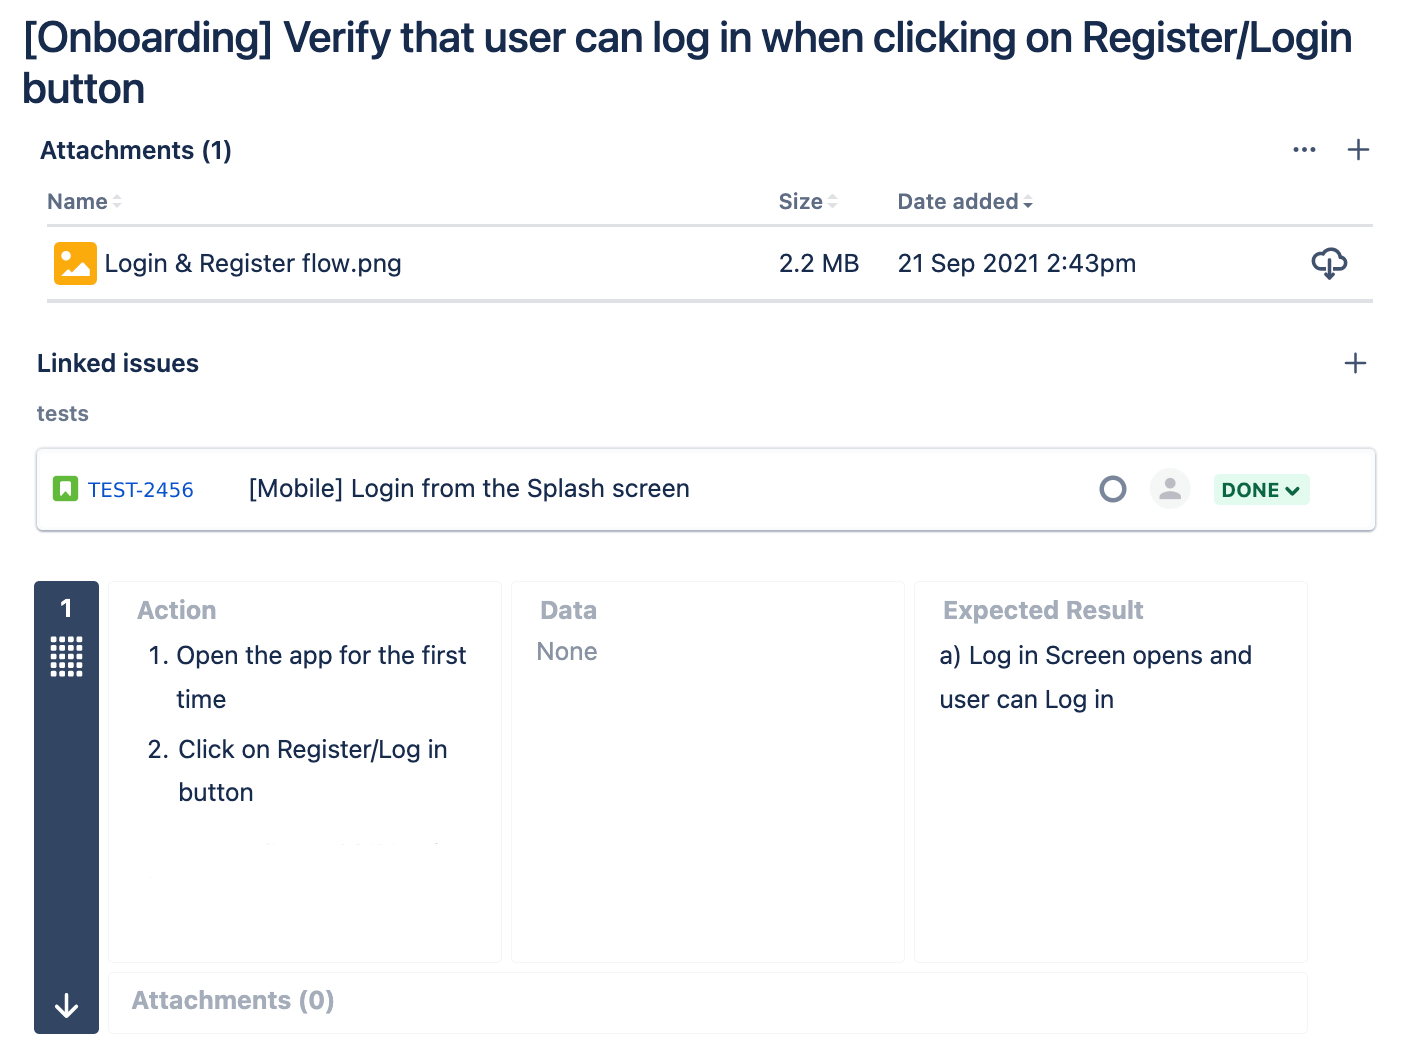Download Login & Register flow.png via cloud icon
The image size is (1424, 1050).
[1329, 263]
